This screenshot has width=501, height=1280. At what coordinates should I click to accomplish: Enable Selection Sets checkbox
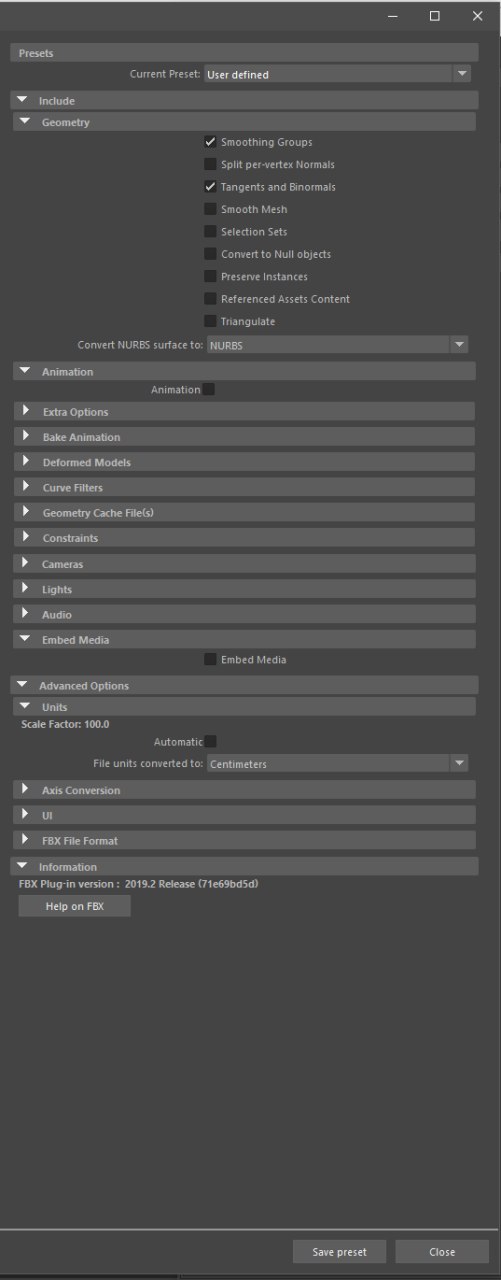[x=210, y=231]
